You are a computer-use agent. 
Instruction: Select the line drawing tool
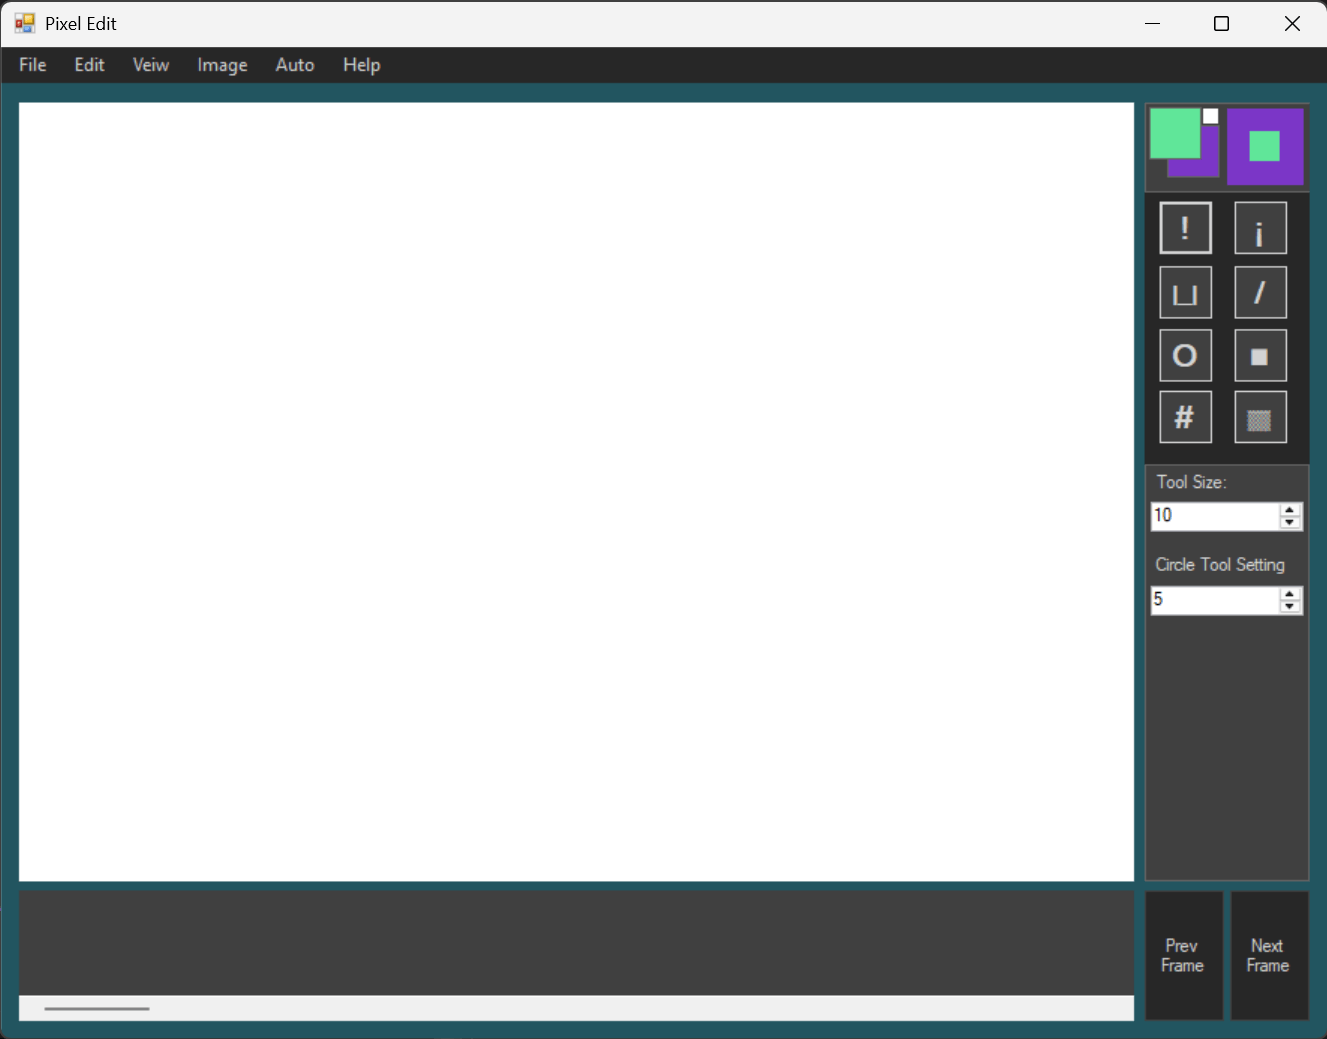[x=1260, y=291]
